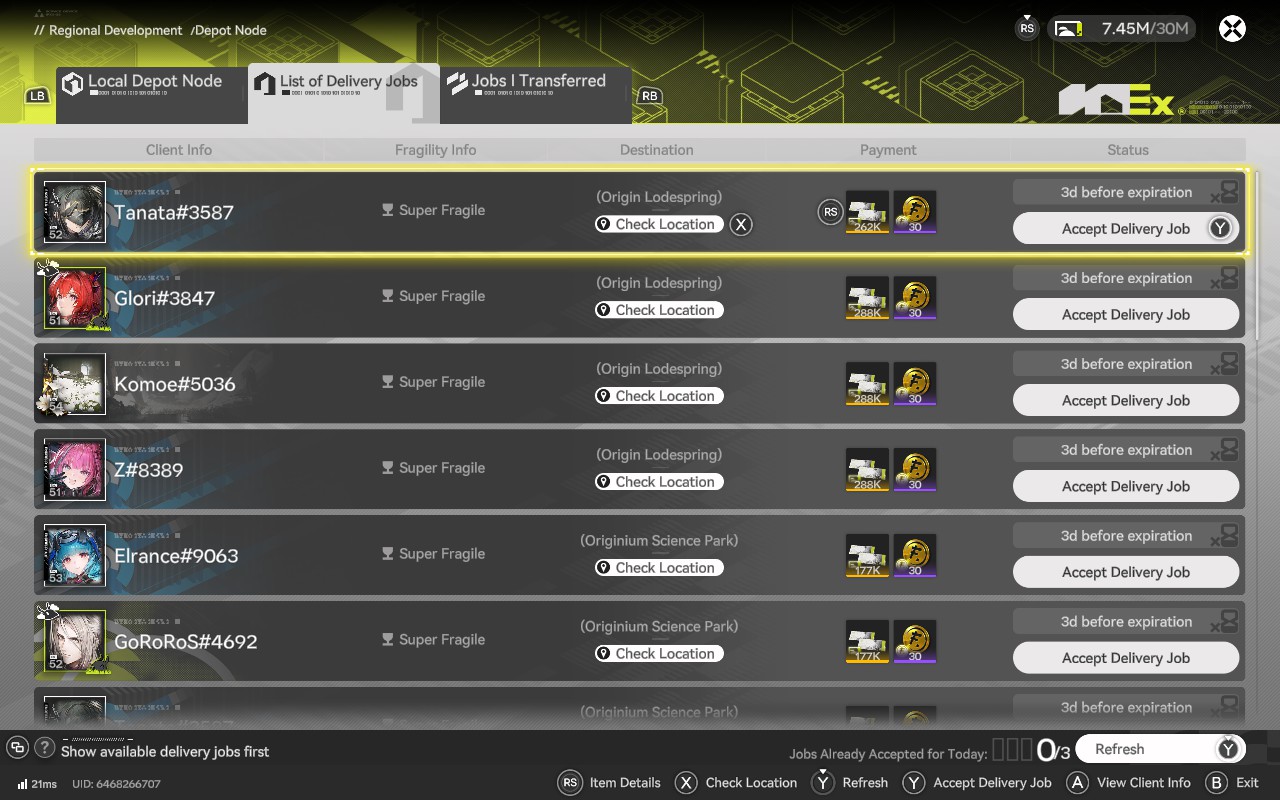
Task: Click the storage capacity icon showing 7.45M/30M
Action: tap(1068, 29)
